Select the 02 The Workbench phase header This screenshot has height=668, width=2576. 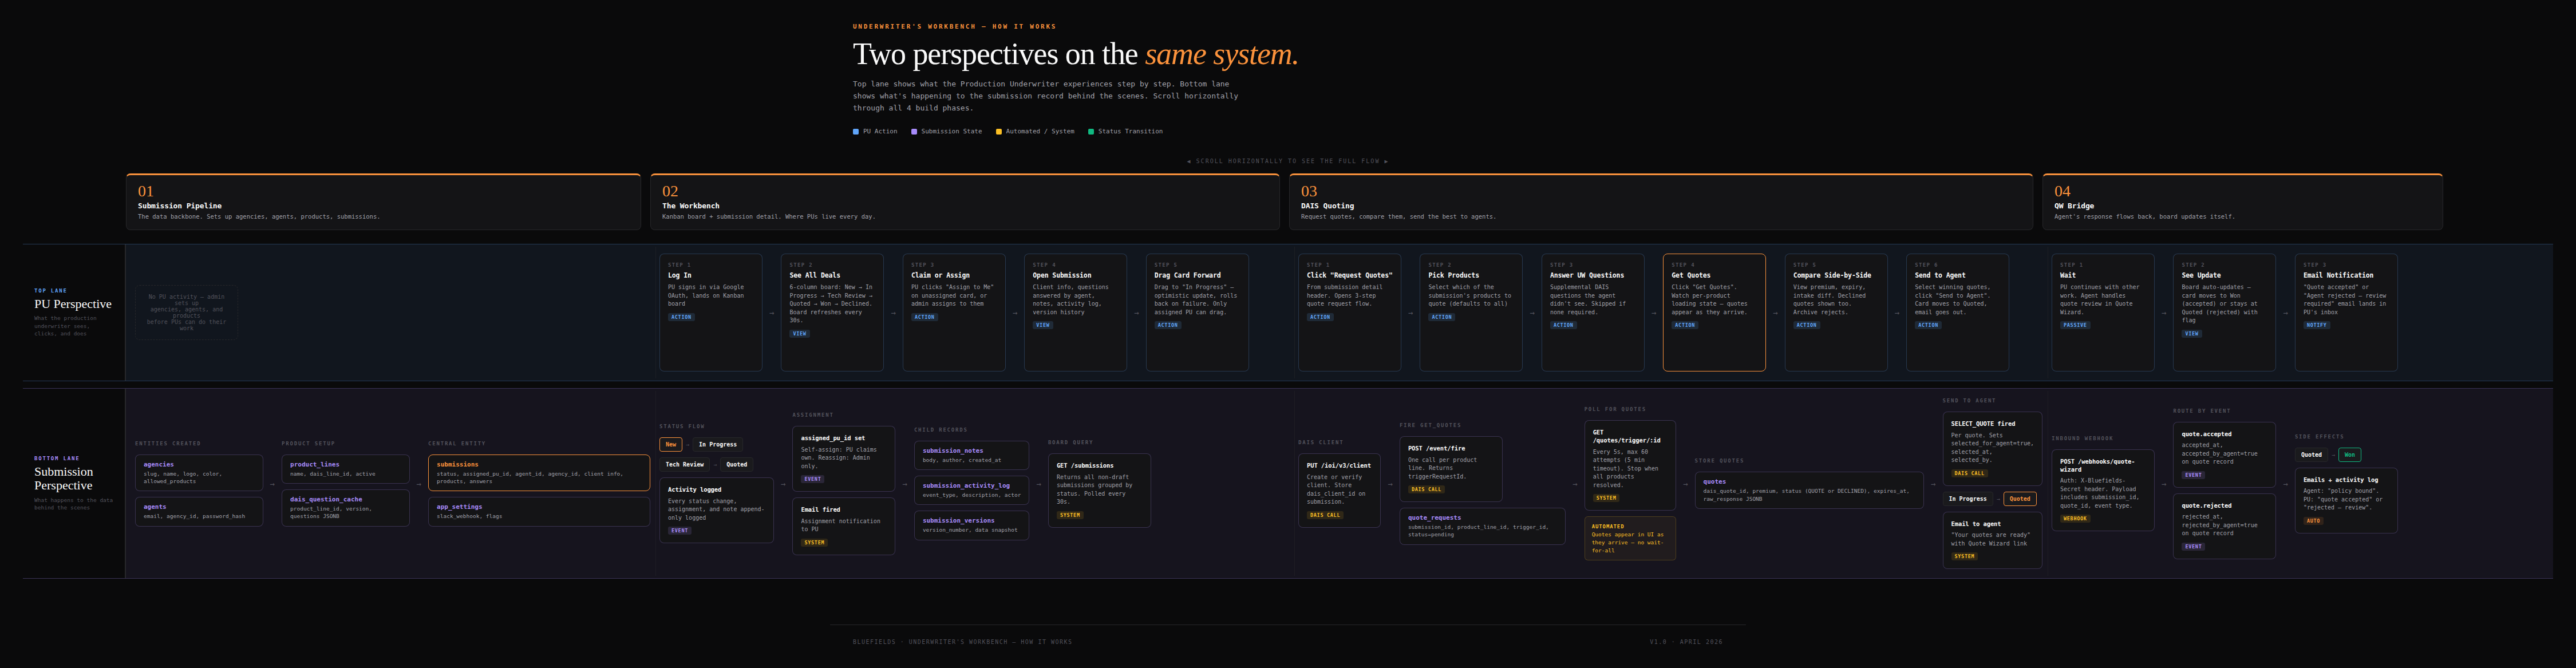pyautogui.click(x=964, y=202)
